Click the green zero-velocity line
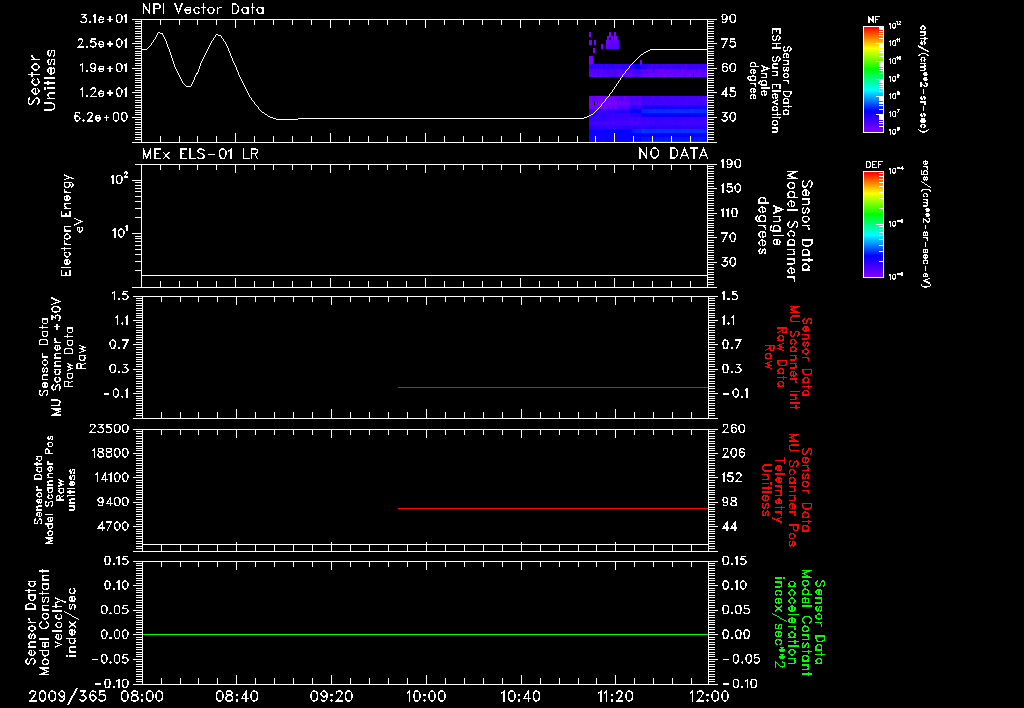 pyautogui.click(x=425, y=634)
